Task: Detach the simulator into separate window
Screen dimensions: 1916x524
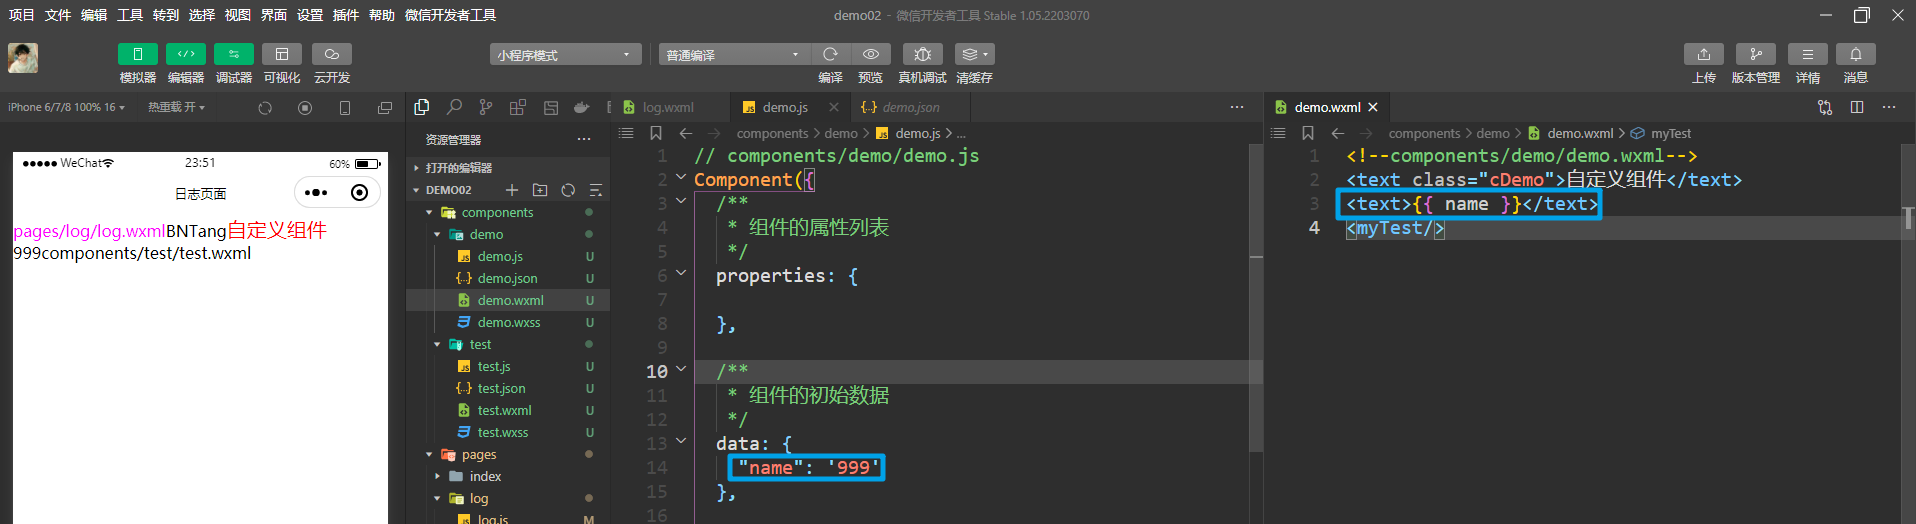Action: point(385,108)
